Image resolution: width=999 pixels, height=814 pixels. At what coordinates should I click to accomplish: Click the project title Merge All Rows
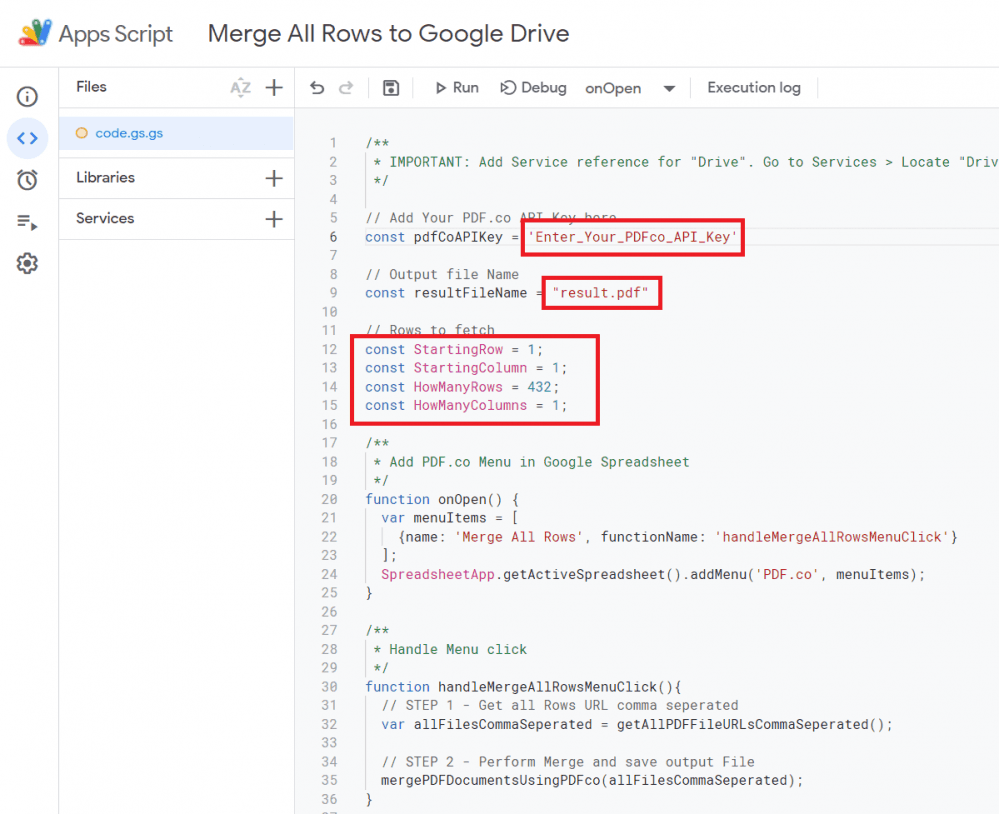pyautogui.click(x=388, y=33)
